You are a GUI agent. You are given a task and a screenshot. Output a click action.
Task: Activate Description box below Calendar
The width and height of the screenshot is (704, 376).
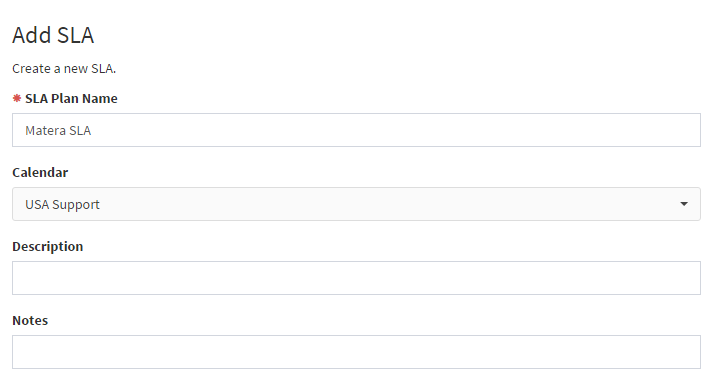tap(356, 278)
